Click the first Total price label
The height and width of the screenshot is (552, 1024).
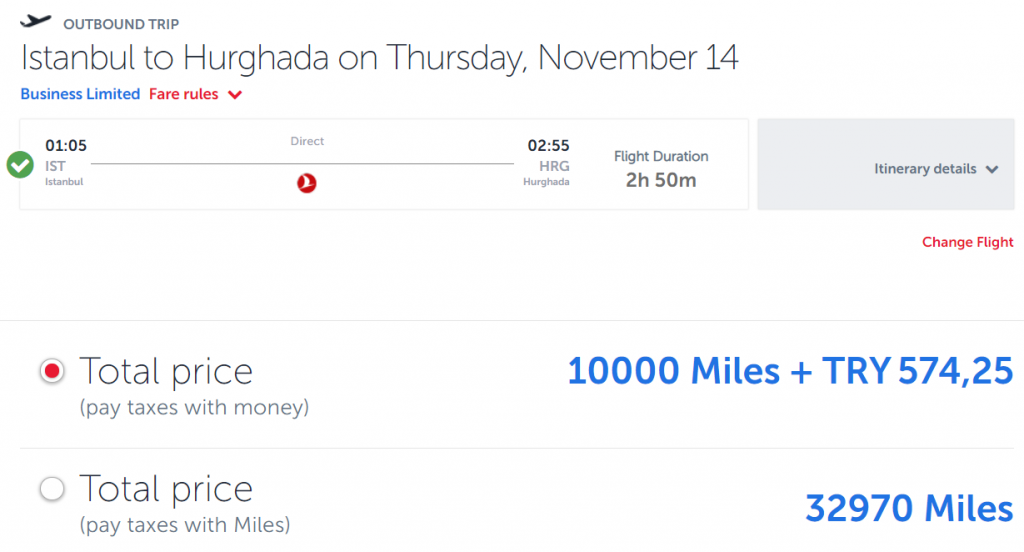coord(166,371)
